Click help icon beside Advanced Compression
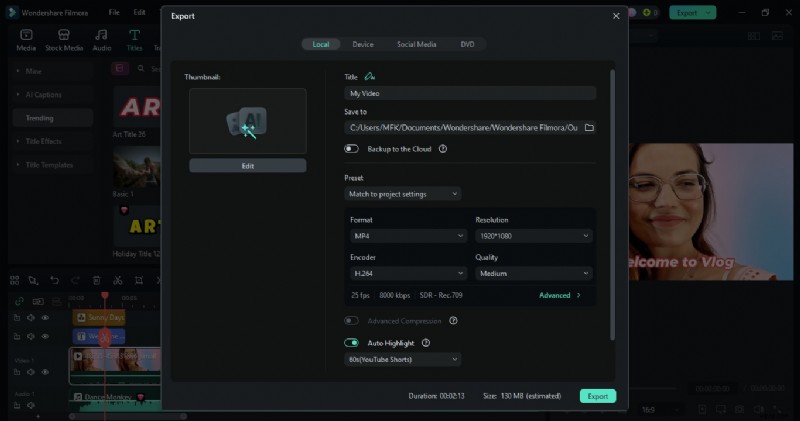 453,321
